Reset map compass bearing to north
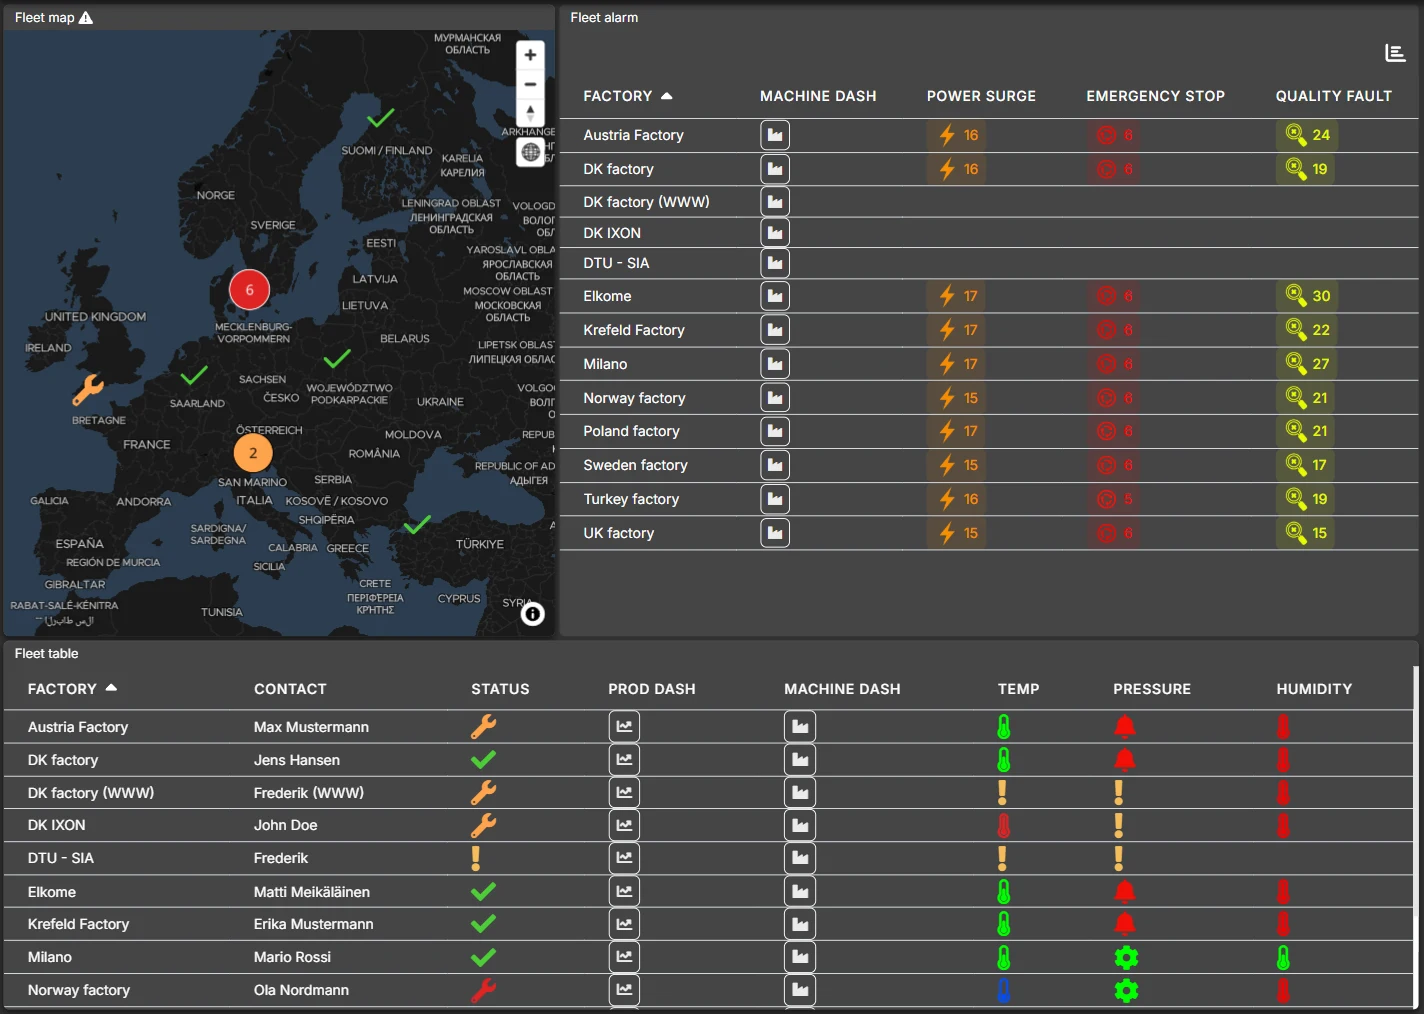This screenshot has width=1424, height=1014. tap(530, 113)
